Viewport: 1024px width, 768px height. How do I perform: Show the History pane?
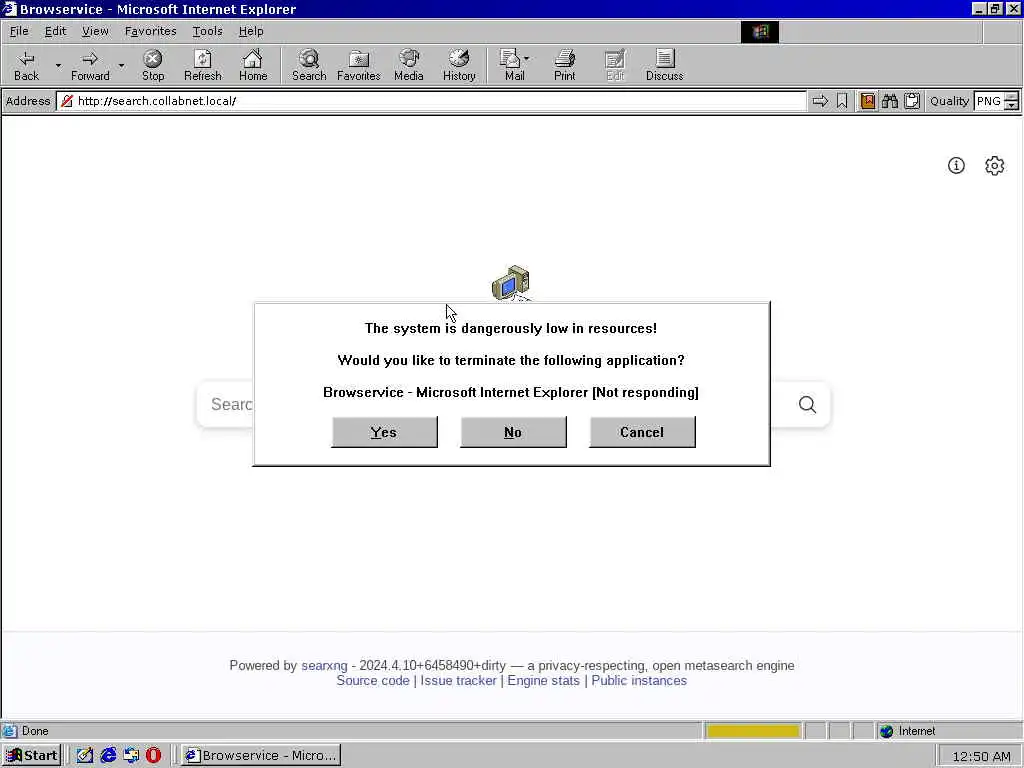[459, 65]
